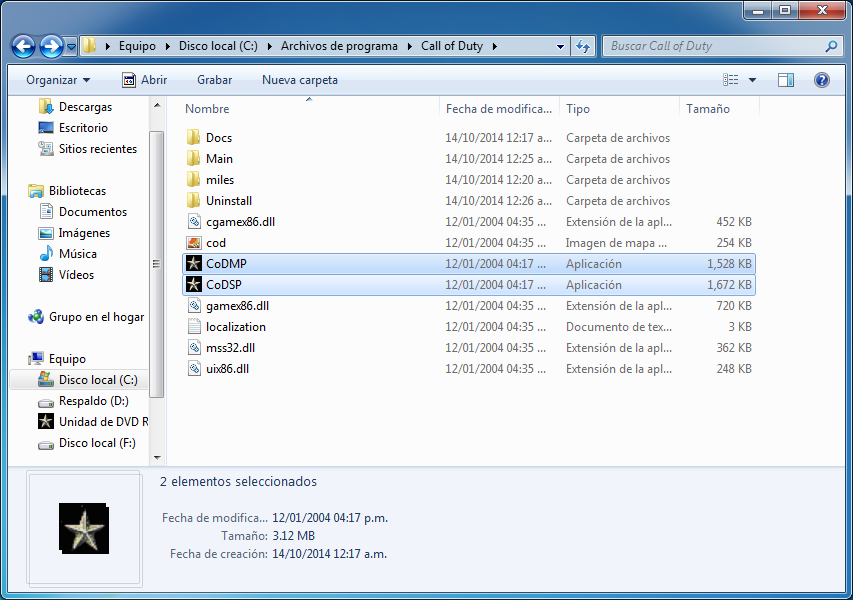
Task: Toggle the preview pane icon
Action: pyautogui.click(x=786, y=80)
